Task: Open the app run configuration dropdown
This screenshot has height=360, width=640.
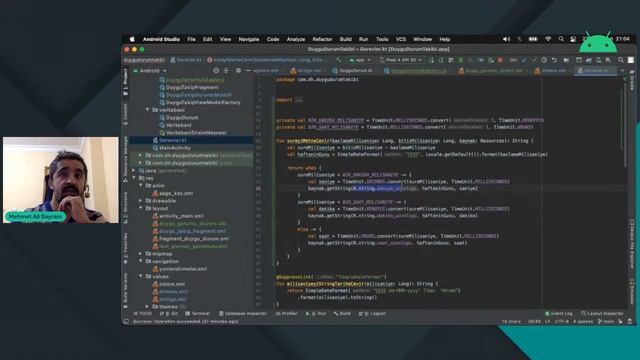Action: click(360, 60)
